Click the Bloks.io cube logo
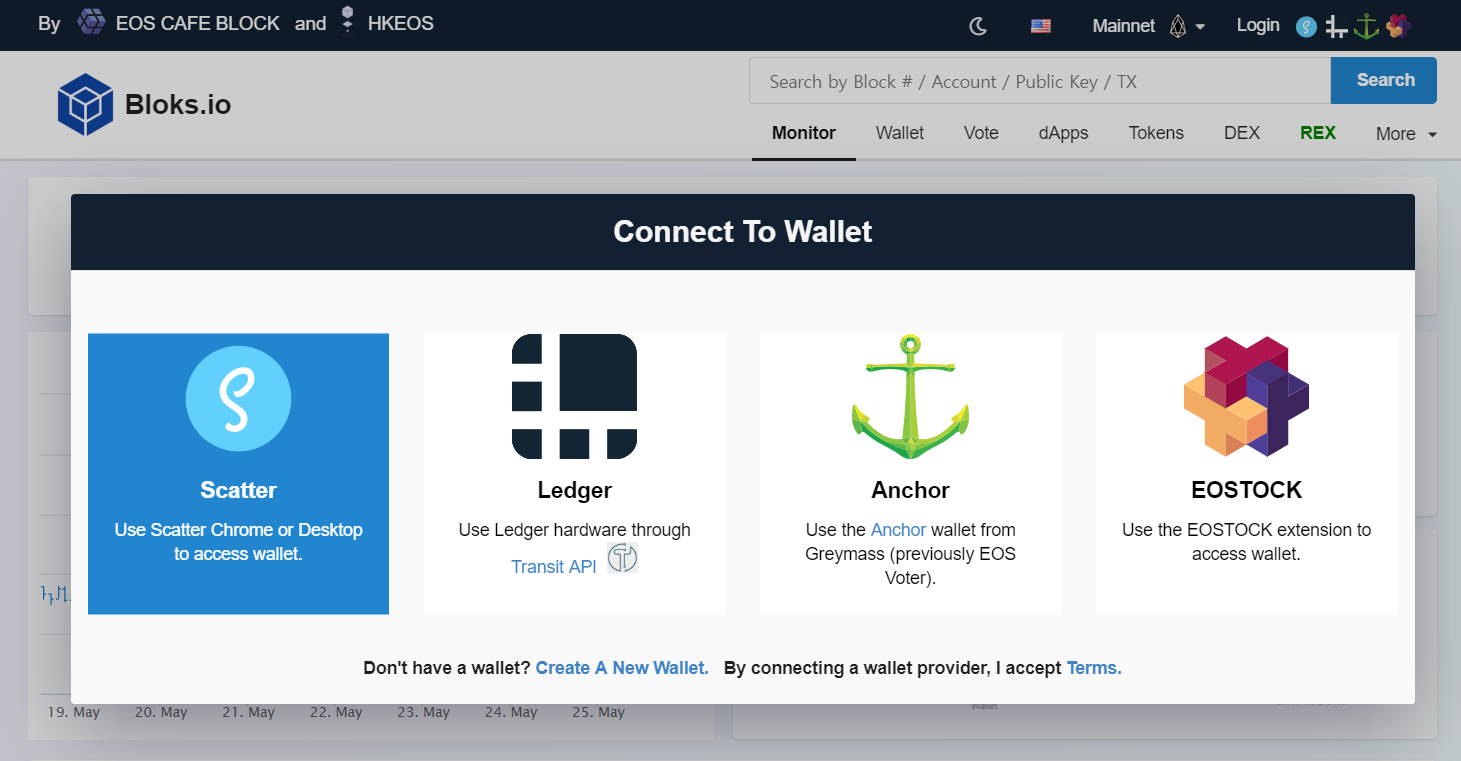Viewport: 1461px width, 761px height. tap(85, 104)
